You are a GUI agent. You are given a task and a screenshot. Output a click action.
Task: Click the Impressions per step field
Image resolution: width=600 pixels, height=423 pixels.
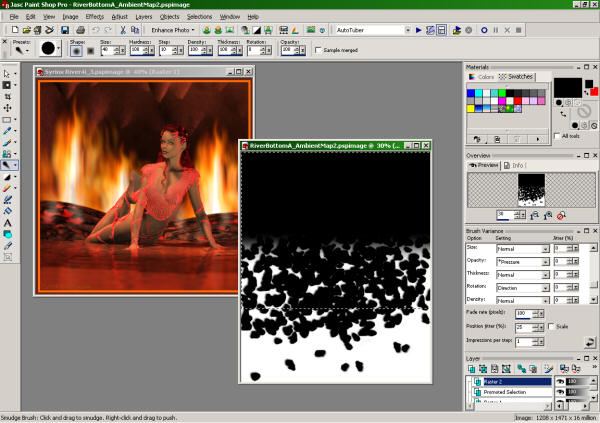(x=524, y=341)
